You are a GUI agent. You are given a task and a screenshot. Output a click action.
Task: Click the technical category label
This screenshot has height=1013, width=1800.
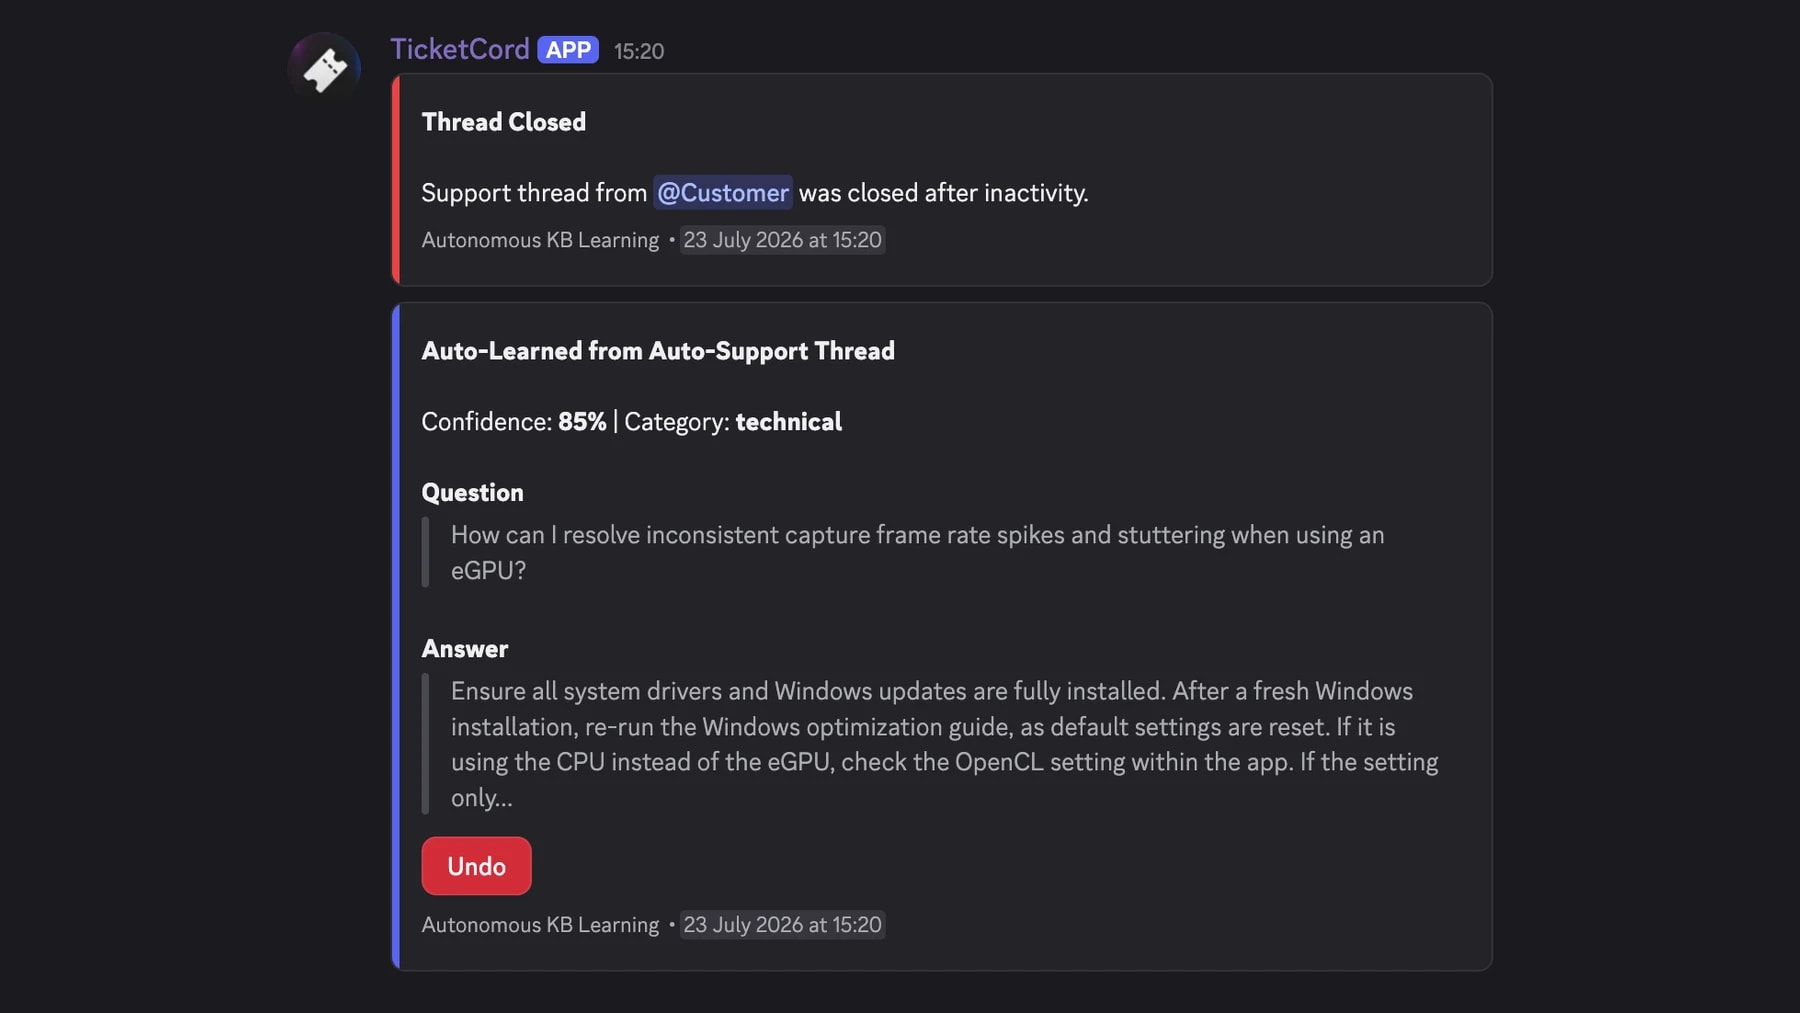tap(788, 422)
